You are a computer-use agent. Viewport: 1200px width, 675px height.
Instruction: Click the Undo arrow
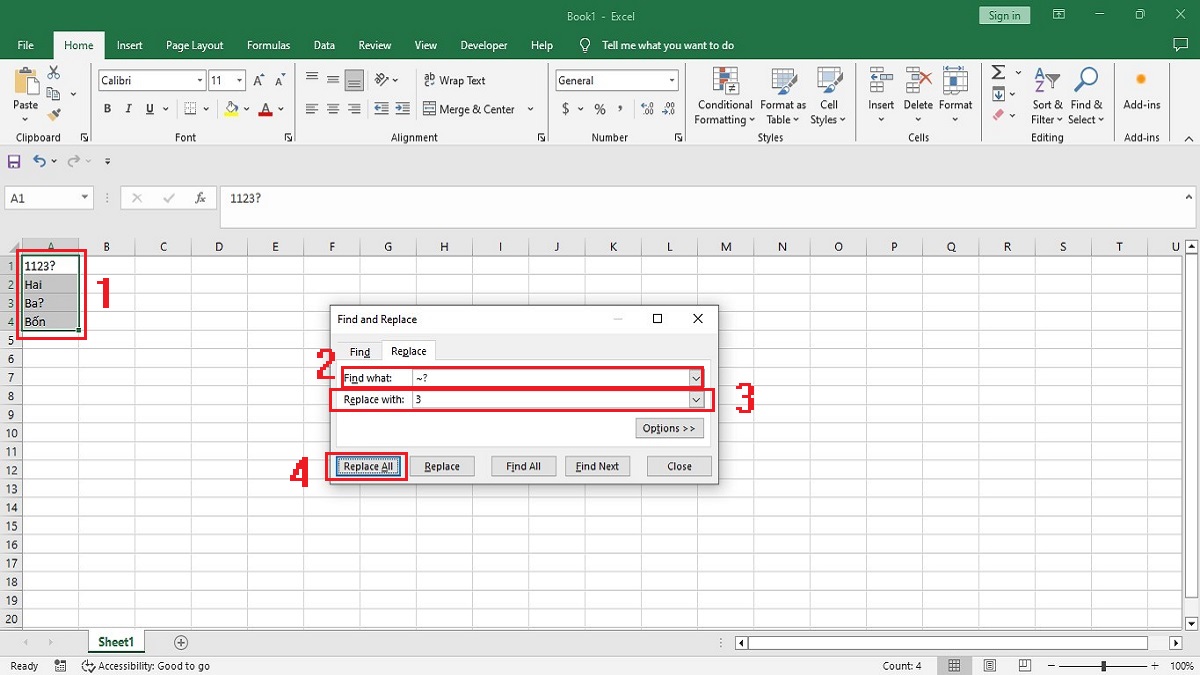(40, 161)
